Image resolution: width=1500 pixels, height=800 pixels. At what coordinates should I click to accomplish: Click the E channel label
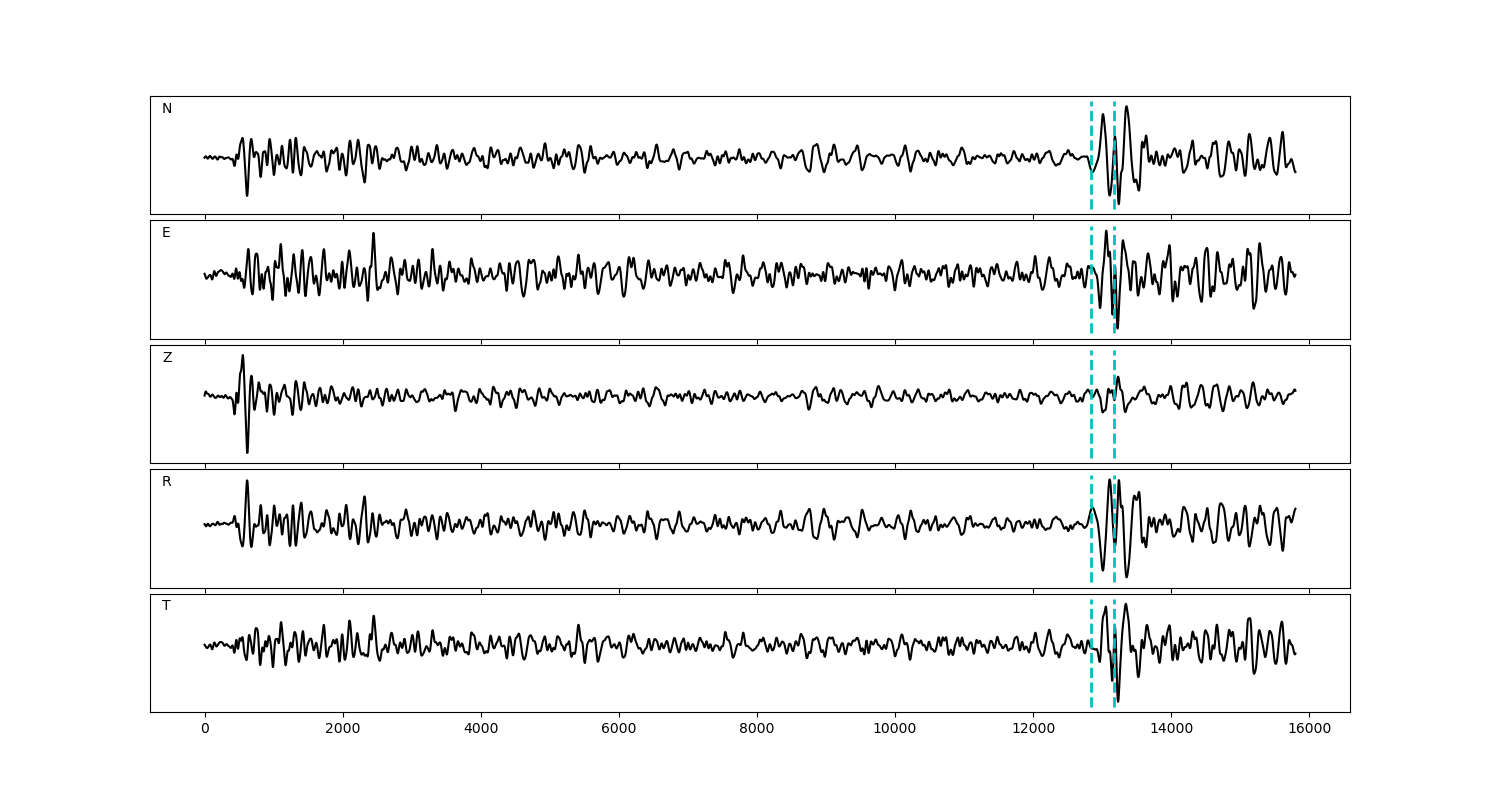pos(166,233)
